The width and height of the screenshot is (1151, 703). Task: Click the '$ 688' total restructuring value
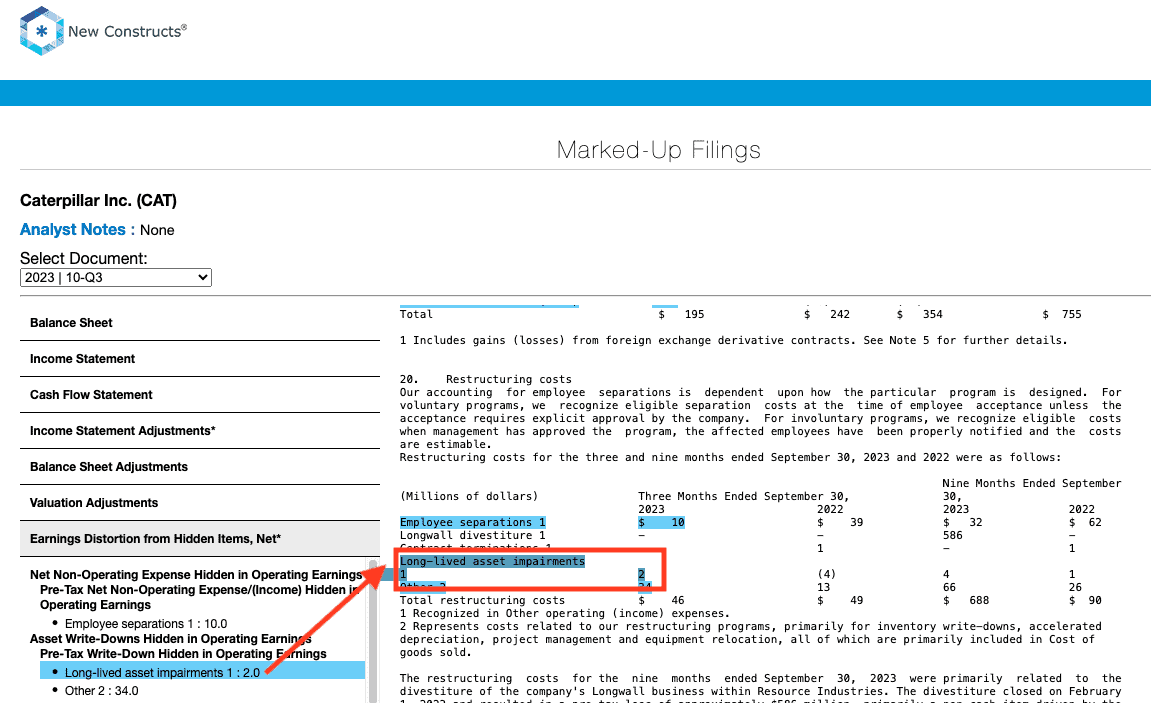966,600
